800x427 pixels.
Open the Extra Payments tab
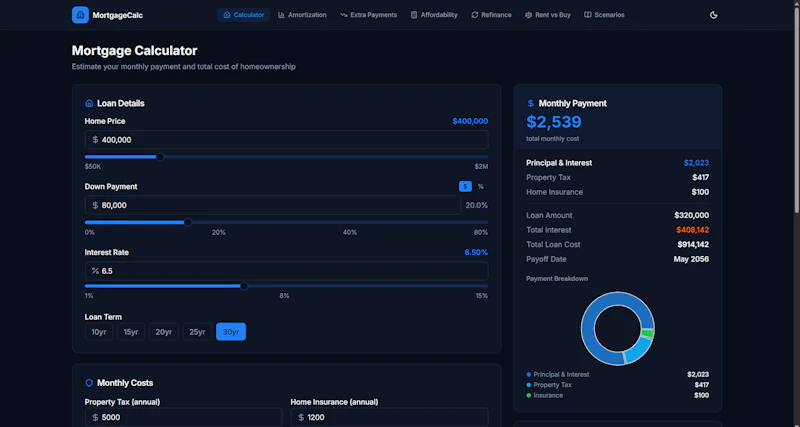(x=368, y=15)
